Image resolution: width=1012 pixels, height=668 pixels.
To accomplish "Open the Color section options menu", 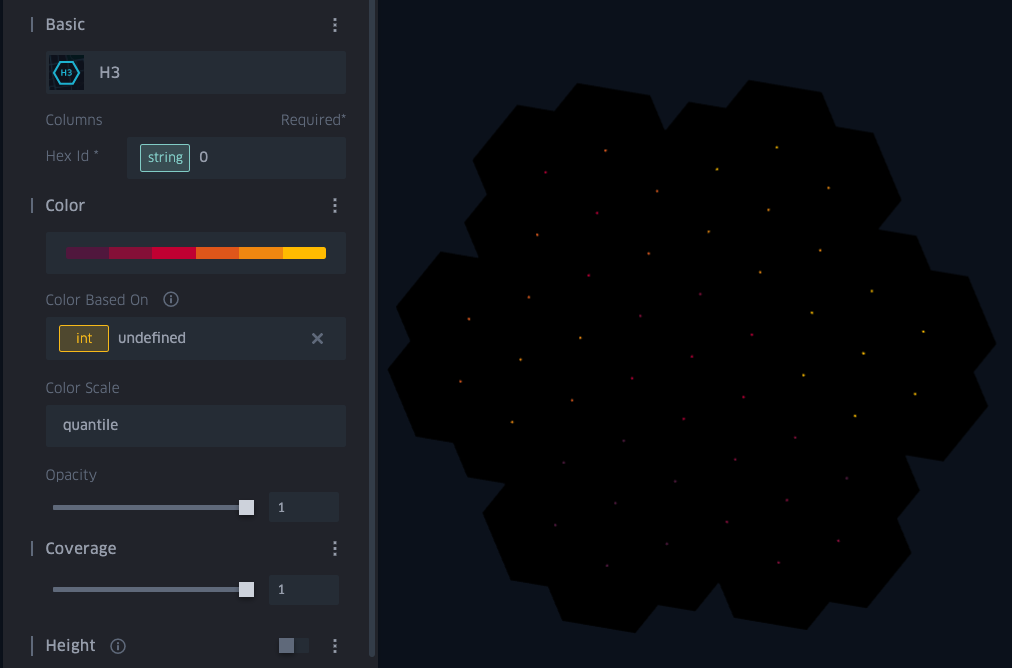I will (335, 205).
